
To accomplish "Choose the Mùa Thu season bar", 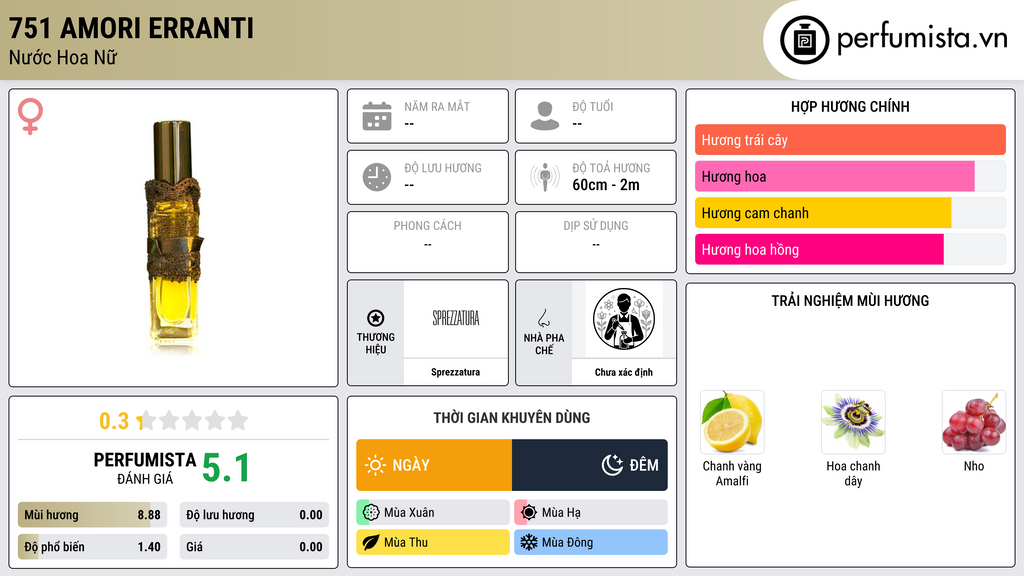I will pyautogui.click(x=433, y=542).
